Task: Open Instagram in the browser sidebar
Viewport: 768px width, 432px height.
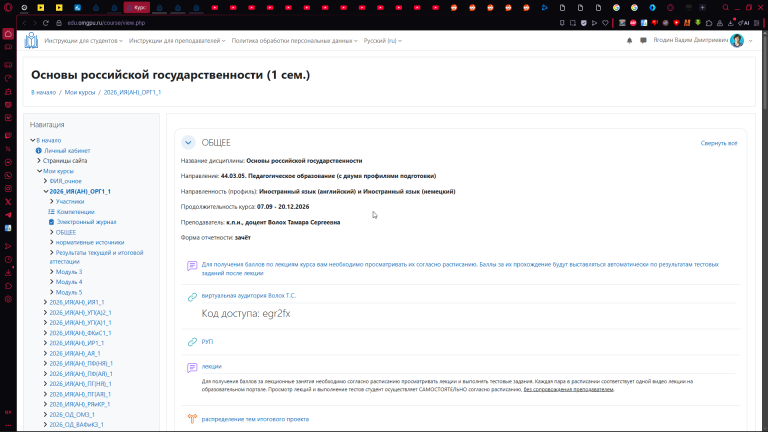Action: pyautogui.click(x=8, y=189)
